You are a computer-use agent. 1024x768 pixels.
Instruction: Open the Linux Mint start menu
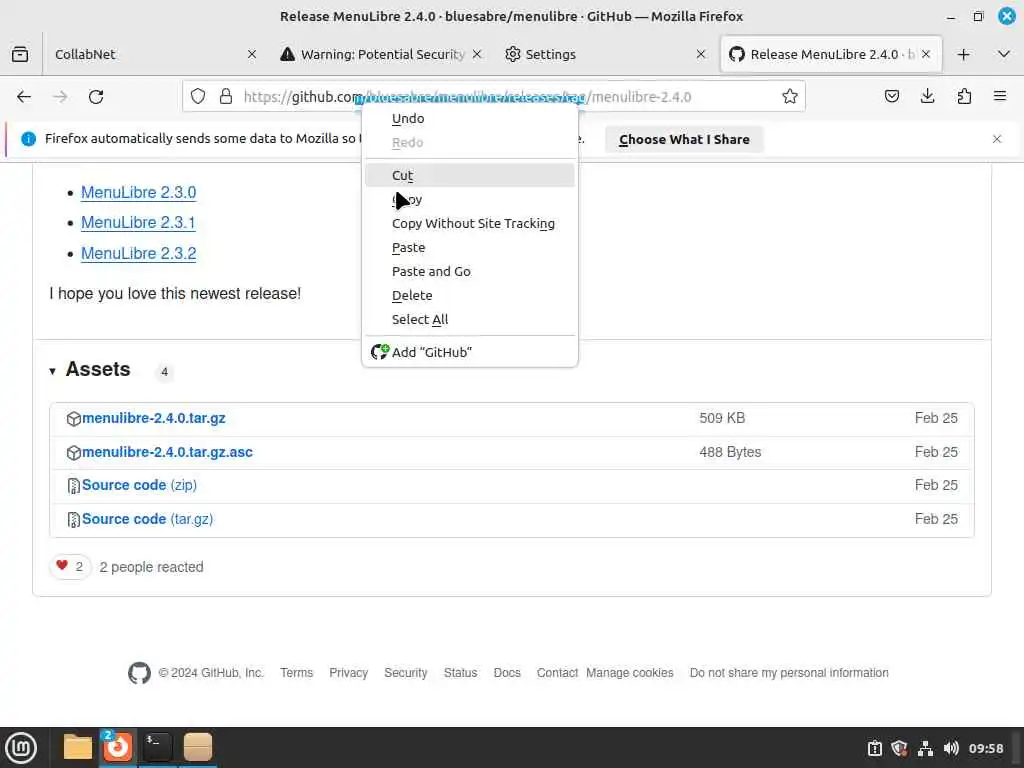coord(21,747)
